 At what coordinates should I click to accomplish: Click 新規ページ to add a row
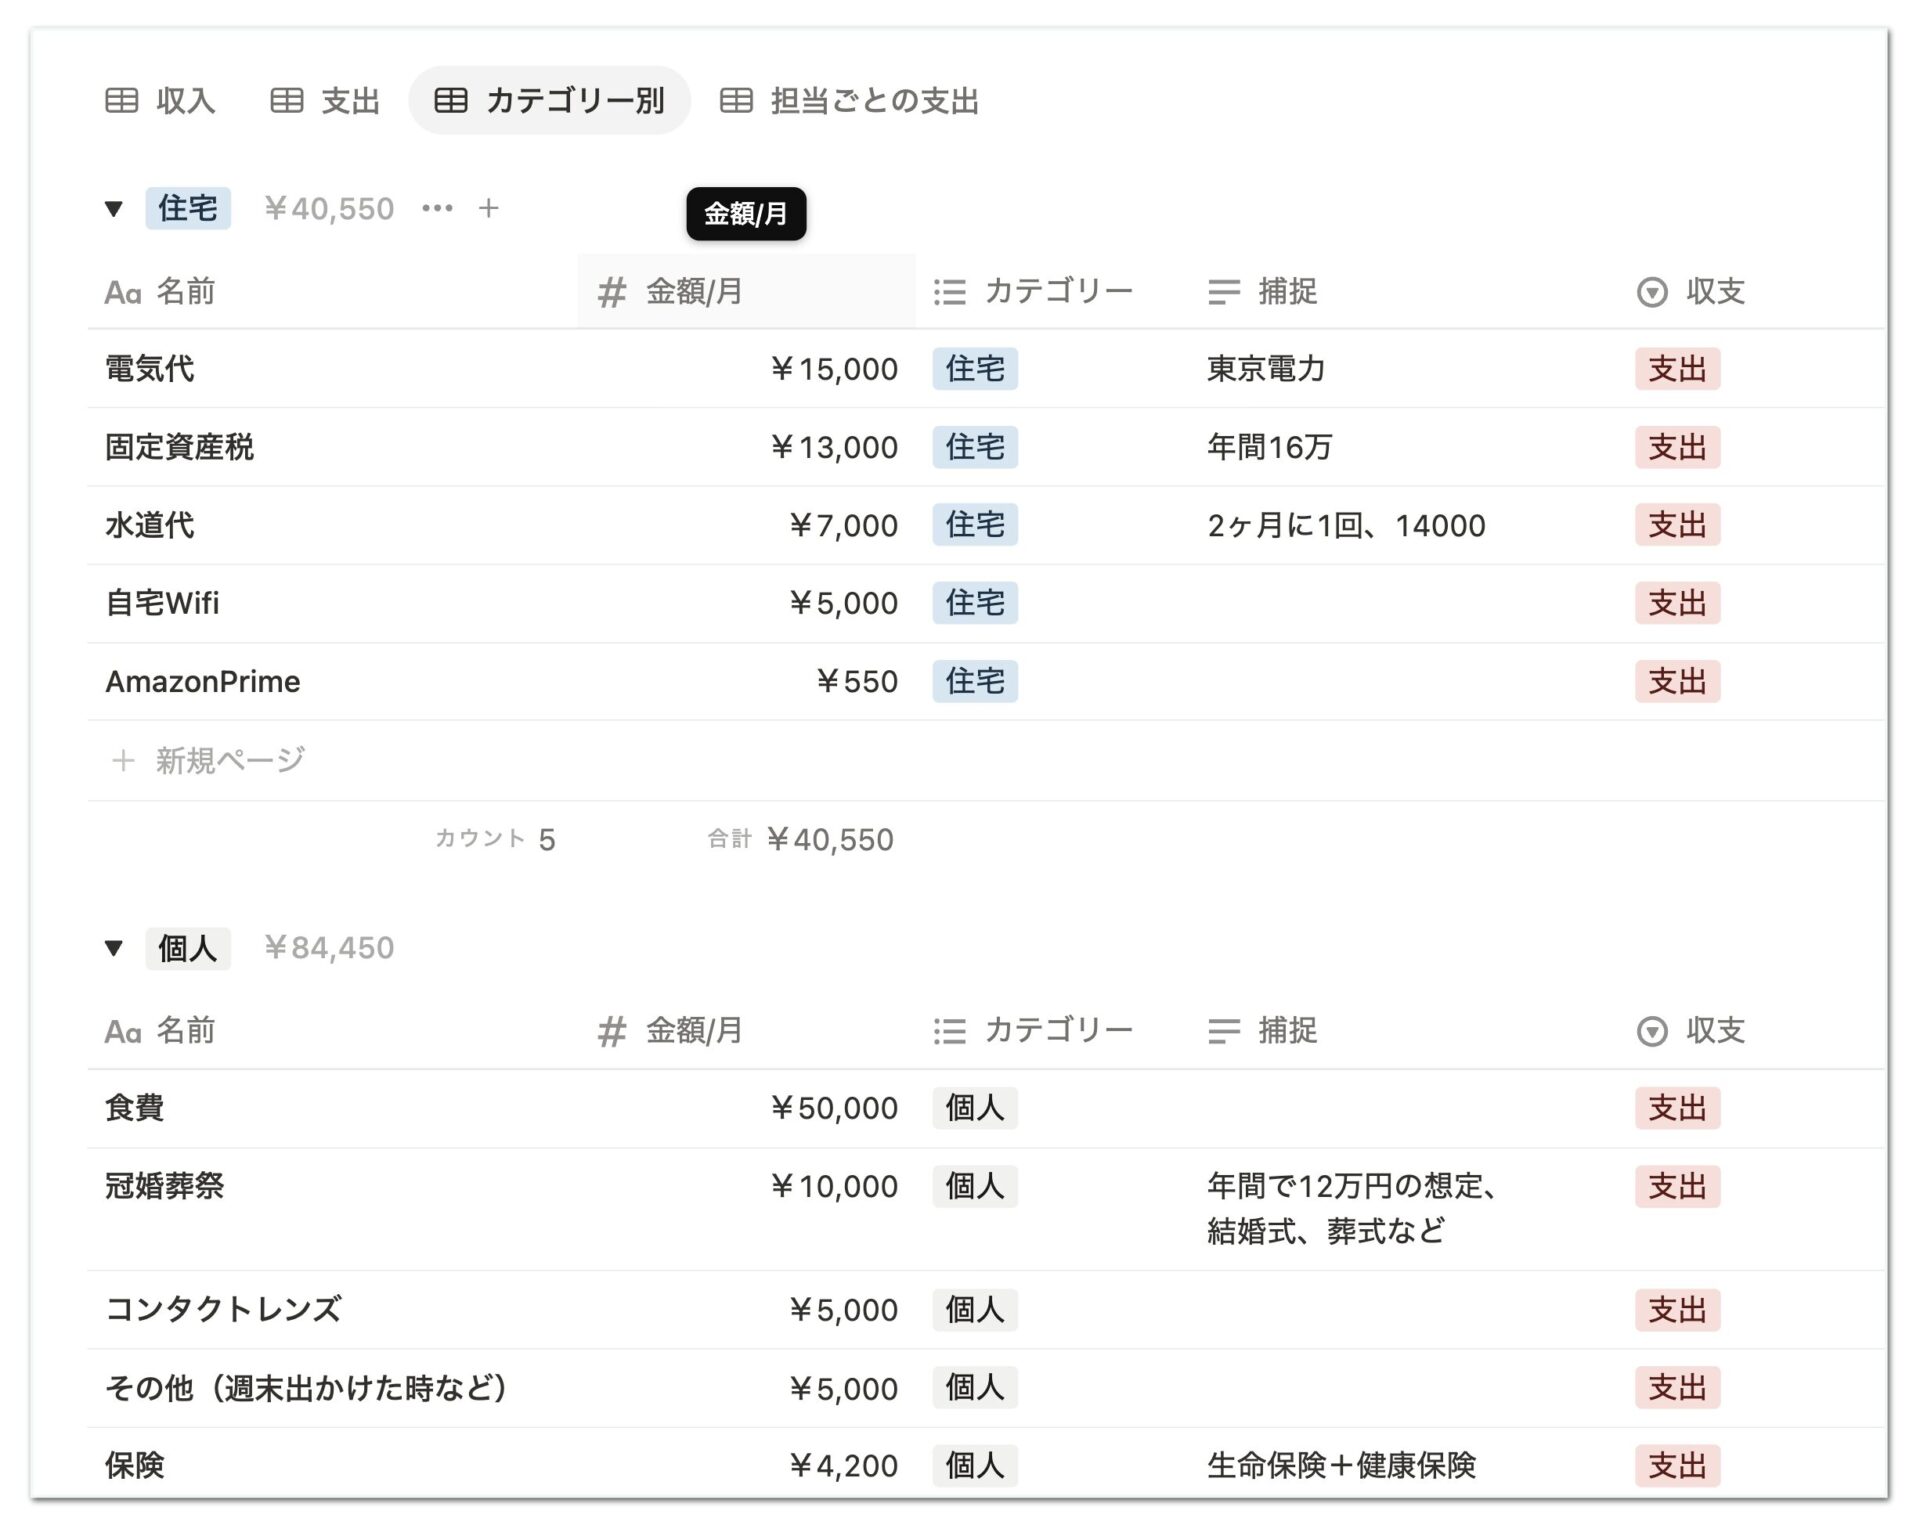click(x=205, y=760)
